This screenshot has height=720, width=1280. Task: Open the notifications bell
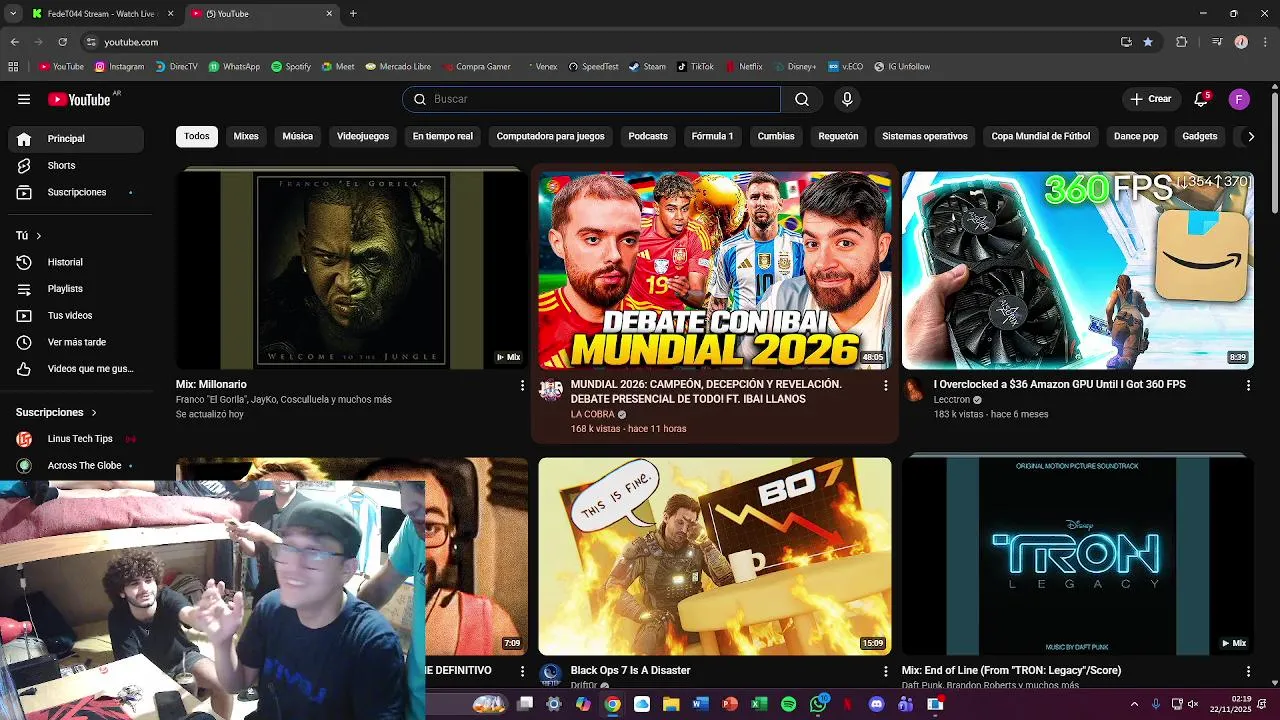1201,99
